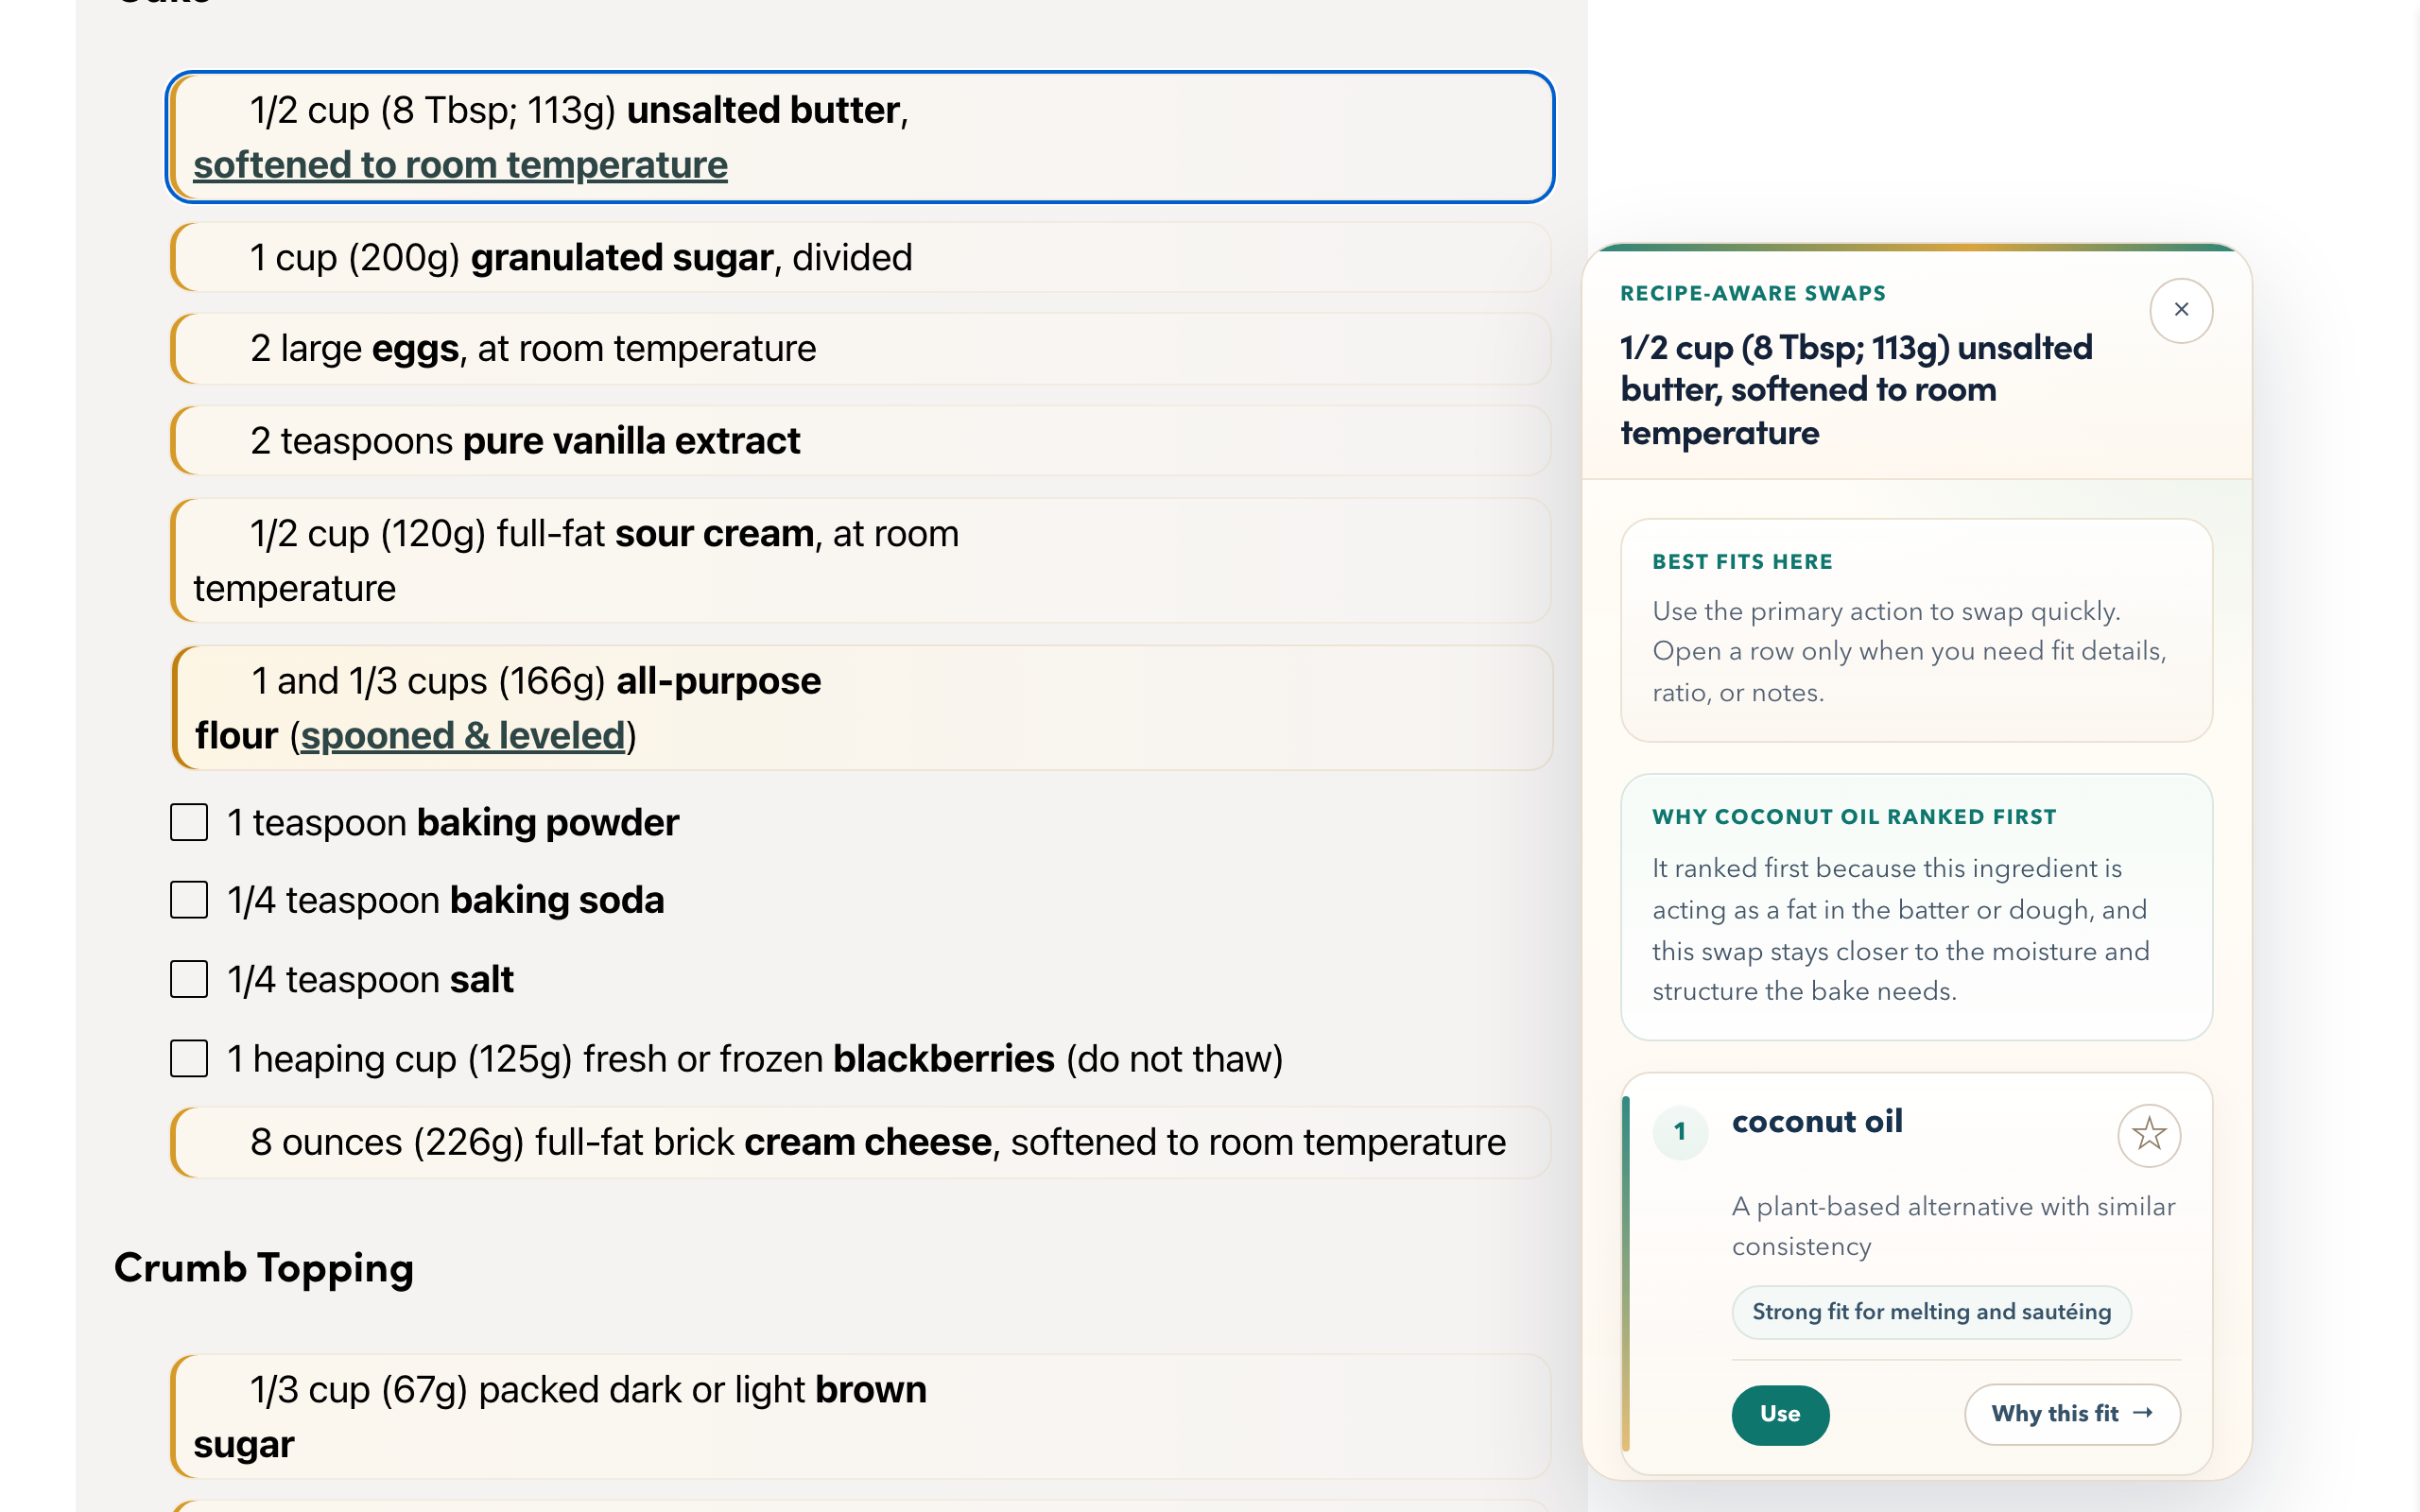This screenshot has height=1512, width=2420.
Task: Star the coconut oil suggestion
Action: click(x=2149, y=1135)
